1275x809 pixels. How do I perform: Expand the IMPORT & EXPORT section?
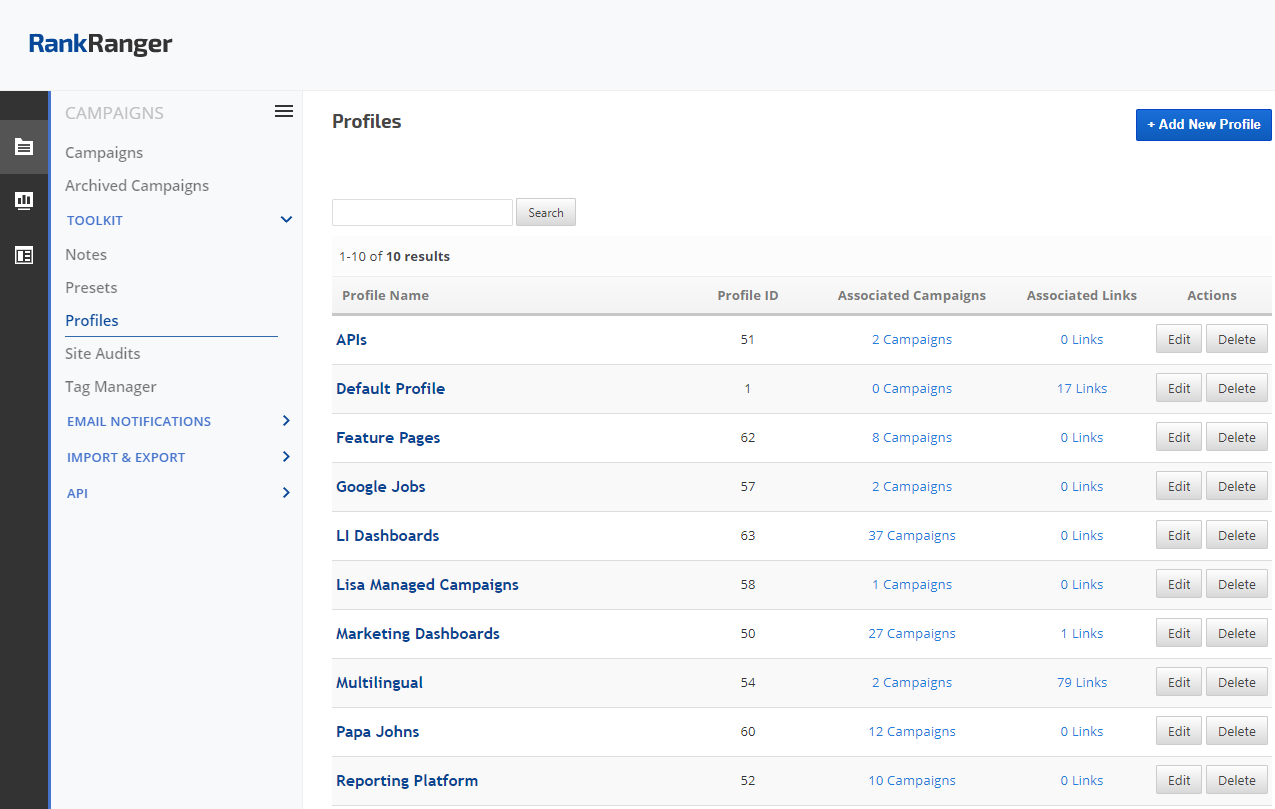(286, 457)
